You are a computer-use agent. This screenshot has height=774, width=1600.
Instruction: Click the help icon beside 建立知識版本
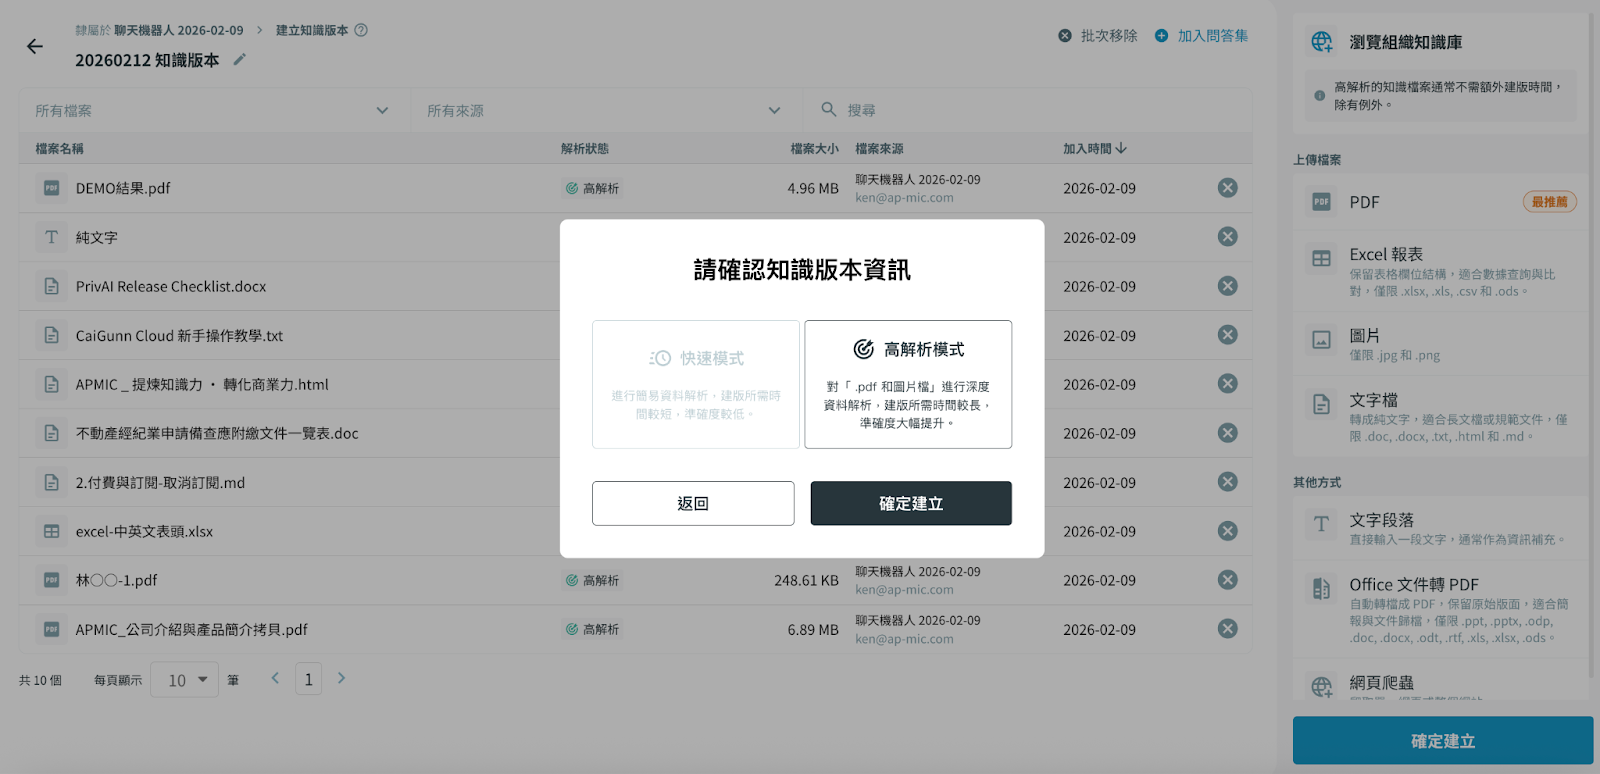tap(361, 30)
